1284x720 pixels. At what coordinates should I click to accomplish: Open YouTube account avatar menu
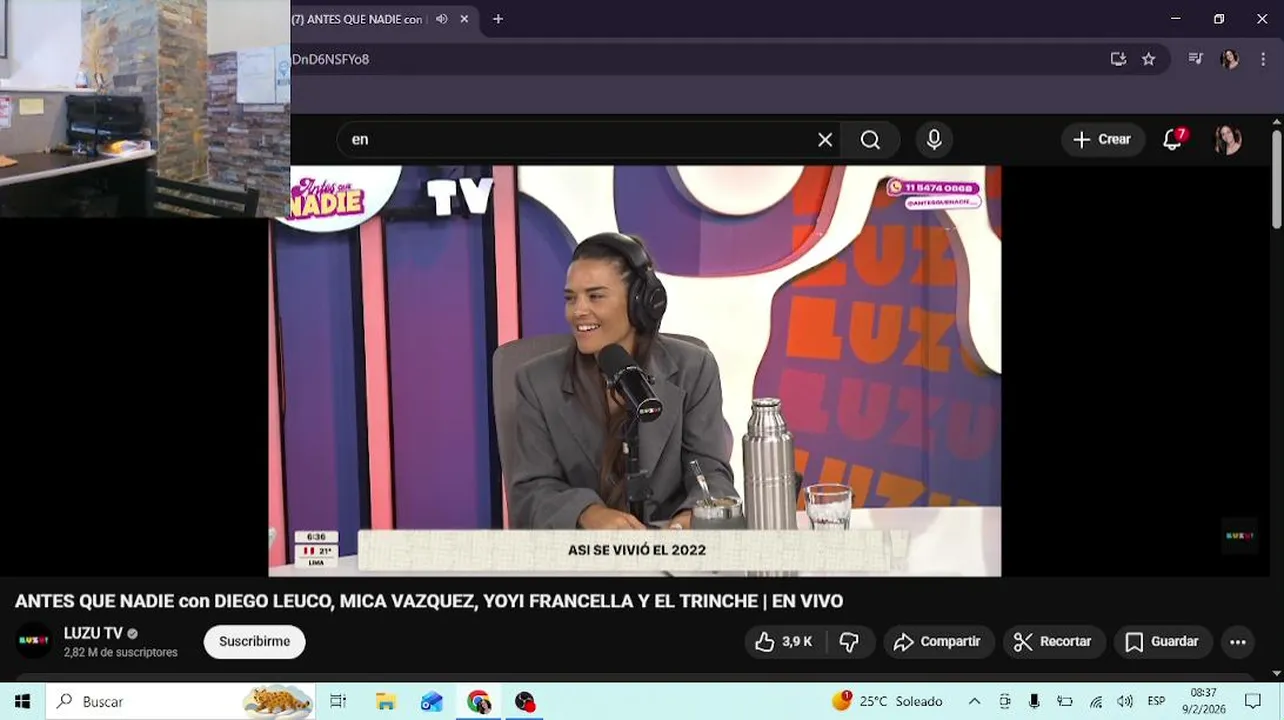[x=1228, y=140]
